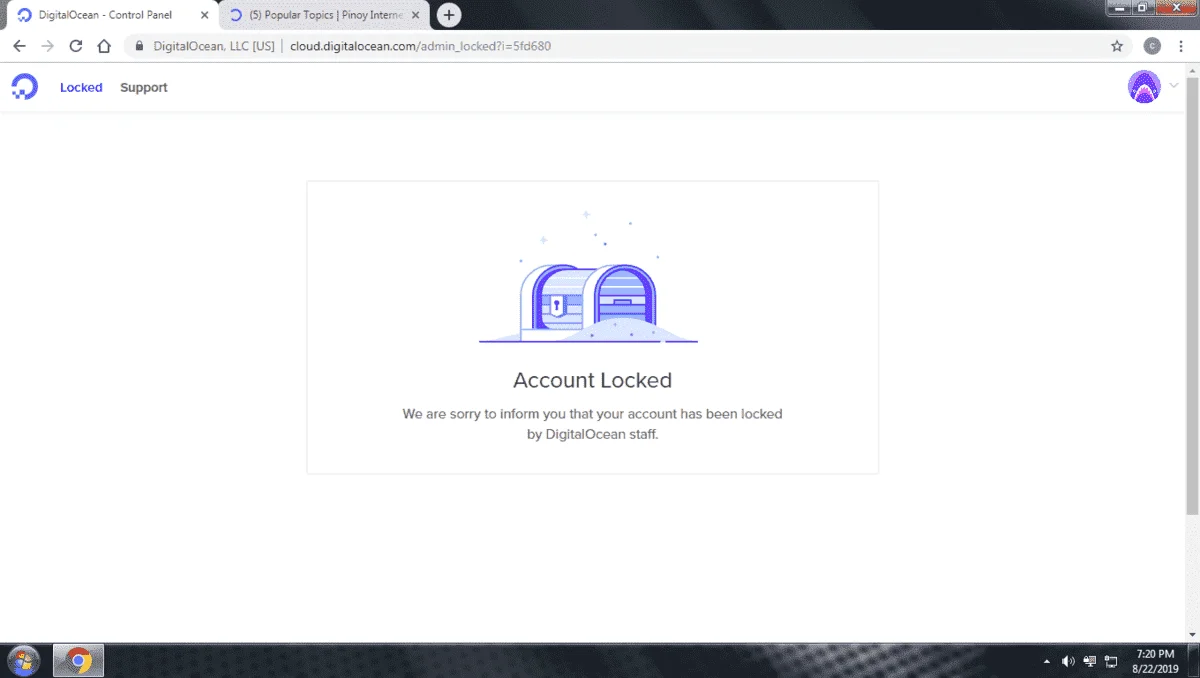Close the DigitalOcean Control Panel tab
This screenshot has width=1200, height=678.
coord(205,15)
